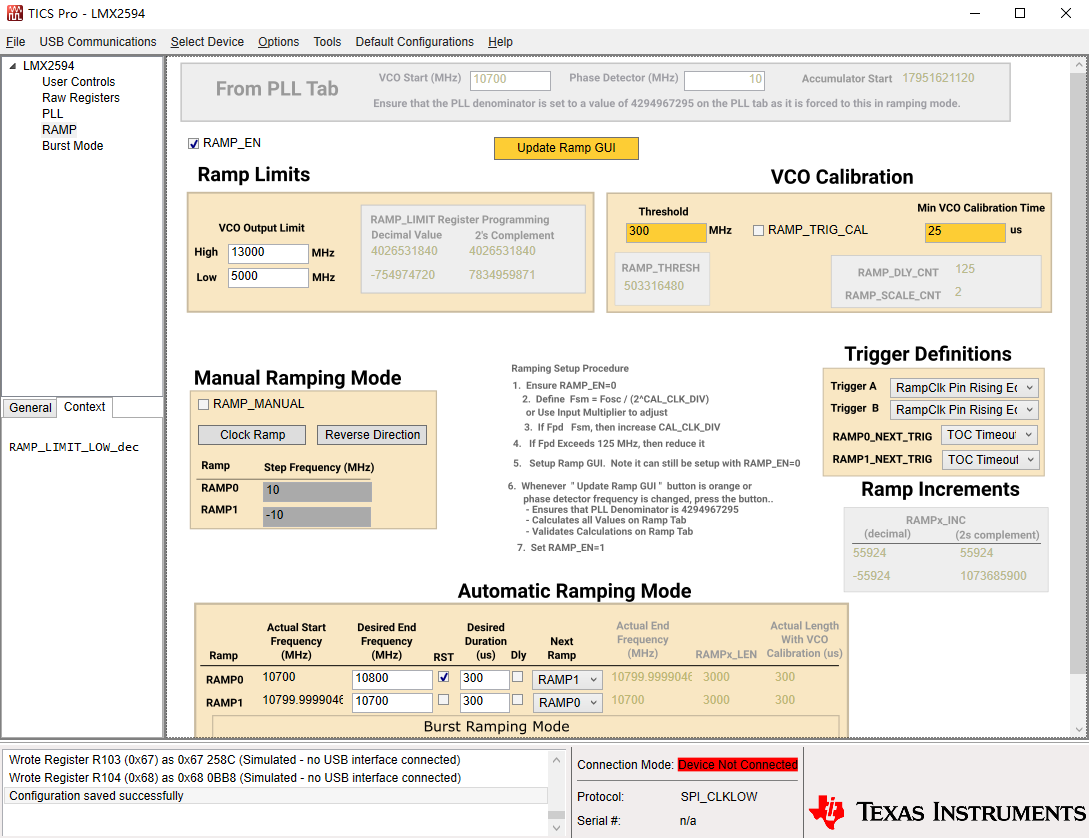Open the Trigger B dropdown

964,410
